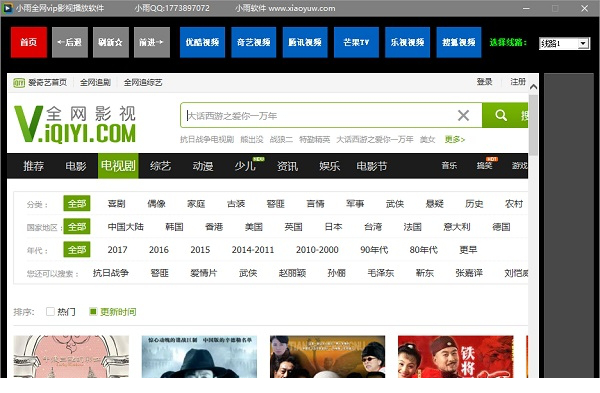Search related keyword 赵丽颖
This screenshot has height=393, width=600.
pos(292,273)
